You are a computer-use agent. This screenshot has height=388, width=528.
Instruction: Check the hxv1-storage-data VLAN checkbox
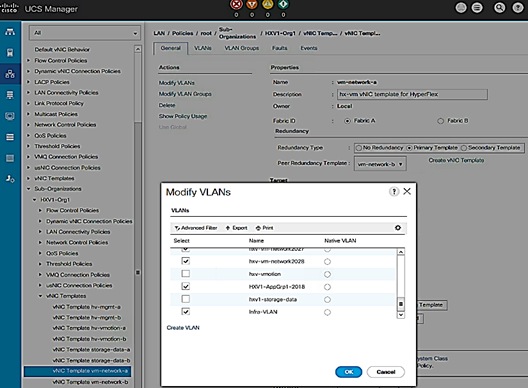coord(186,299)
